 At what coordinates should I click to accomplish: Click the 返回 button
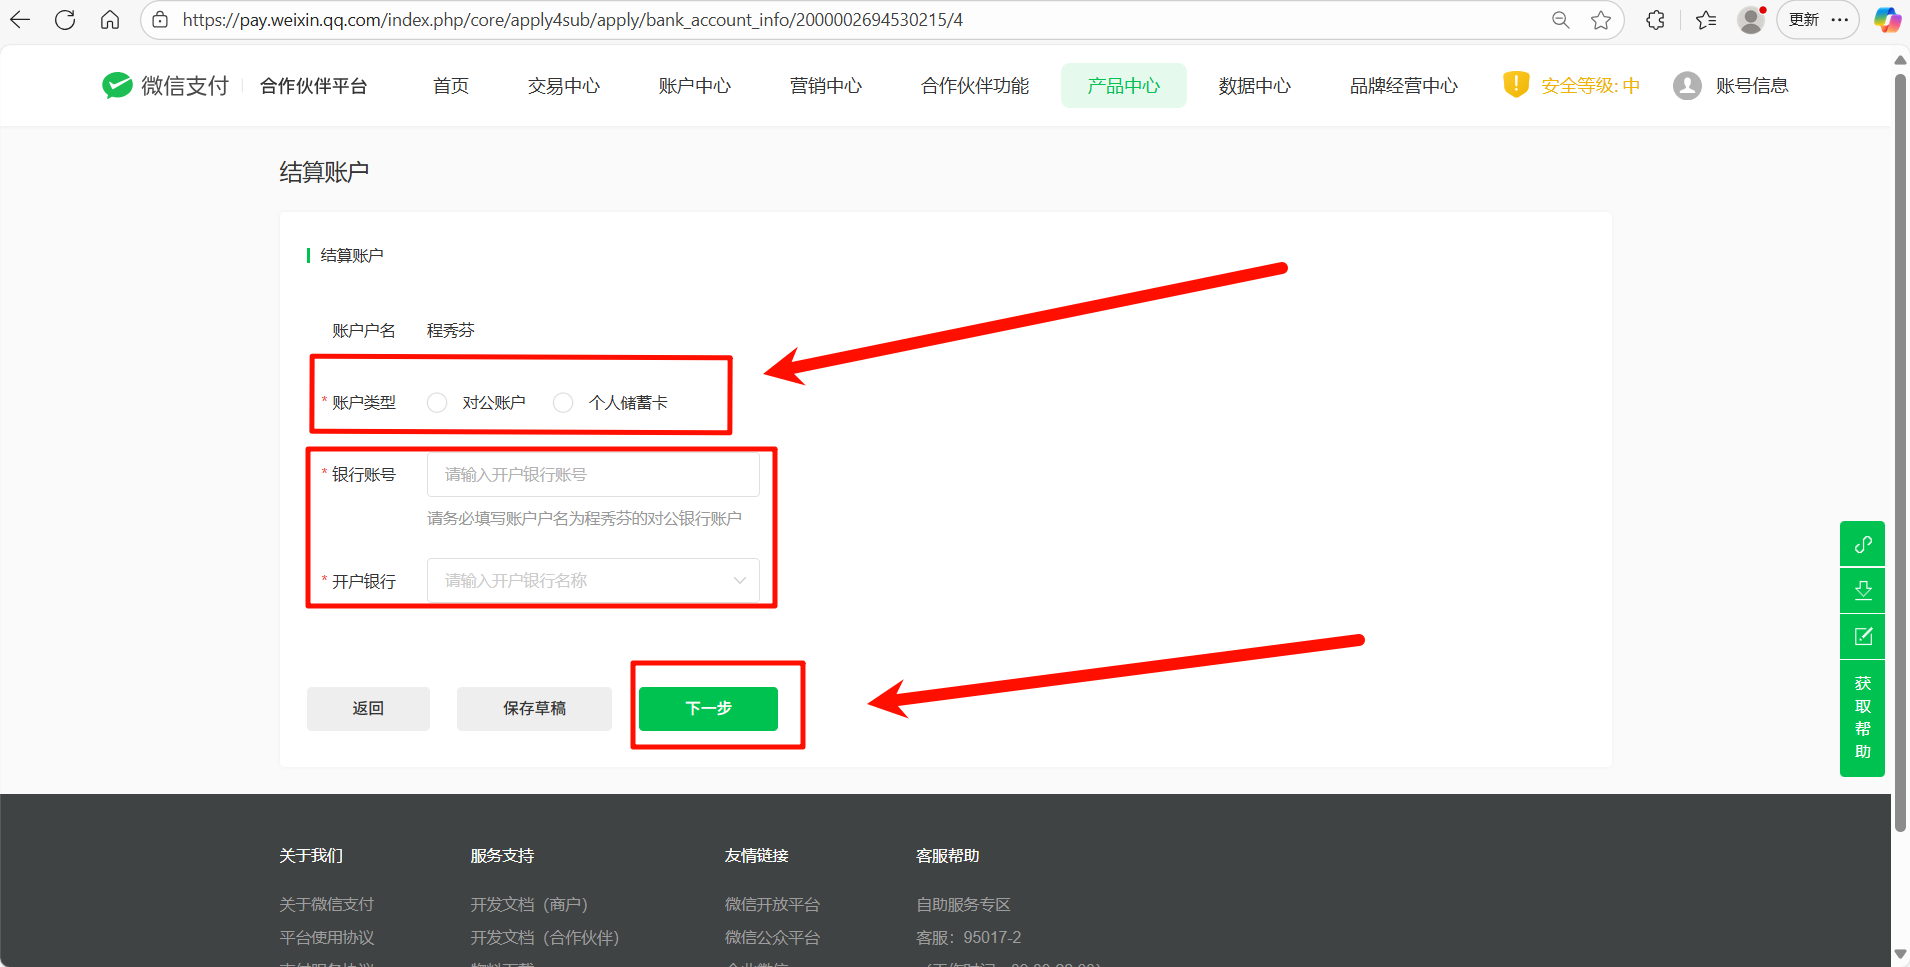[x=368, y=708]
